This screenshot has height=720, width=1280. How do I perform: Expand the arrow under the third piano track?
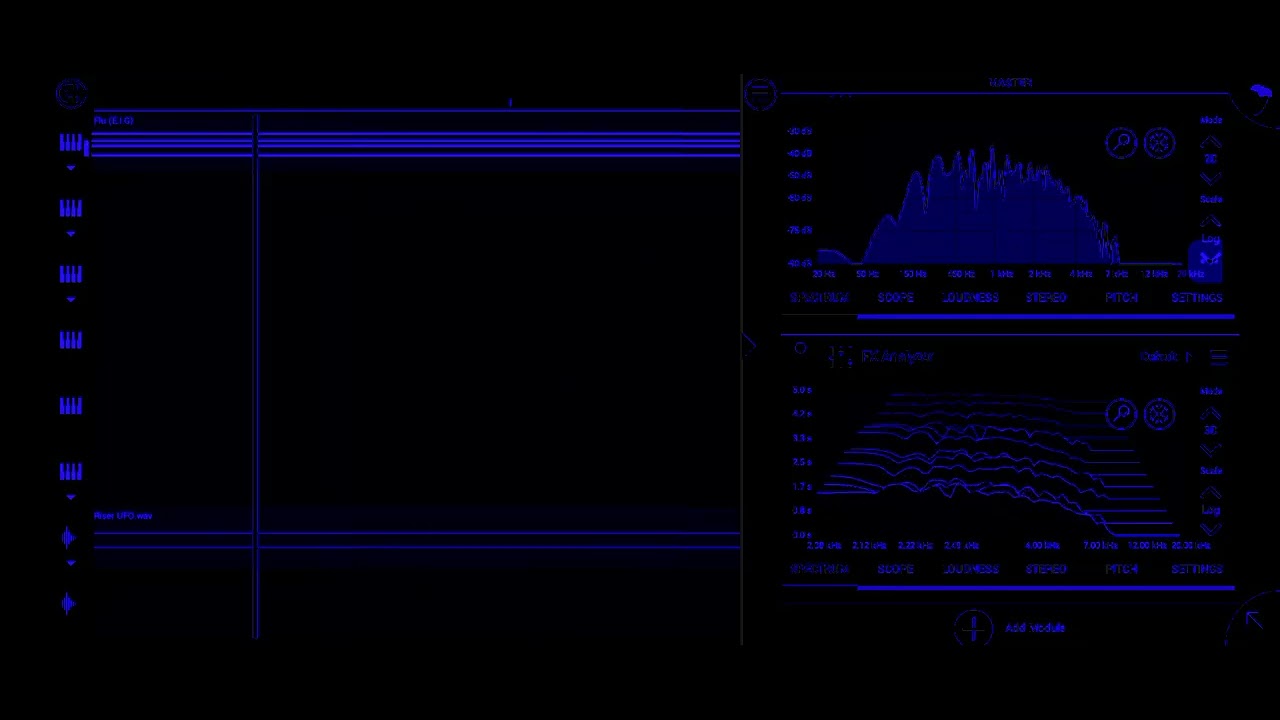tap(70, 300)
